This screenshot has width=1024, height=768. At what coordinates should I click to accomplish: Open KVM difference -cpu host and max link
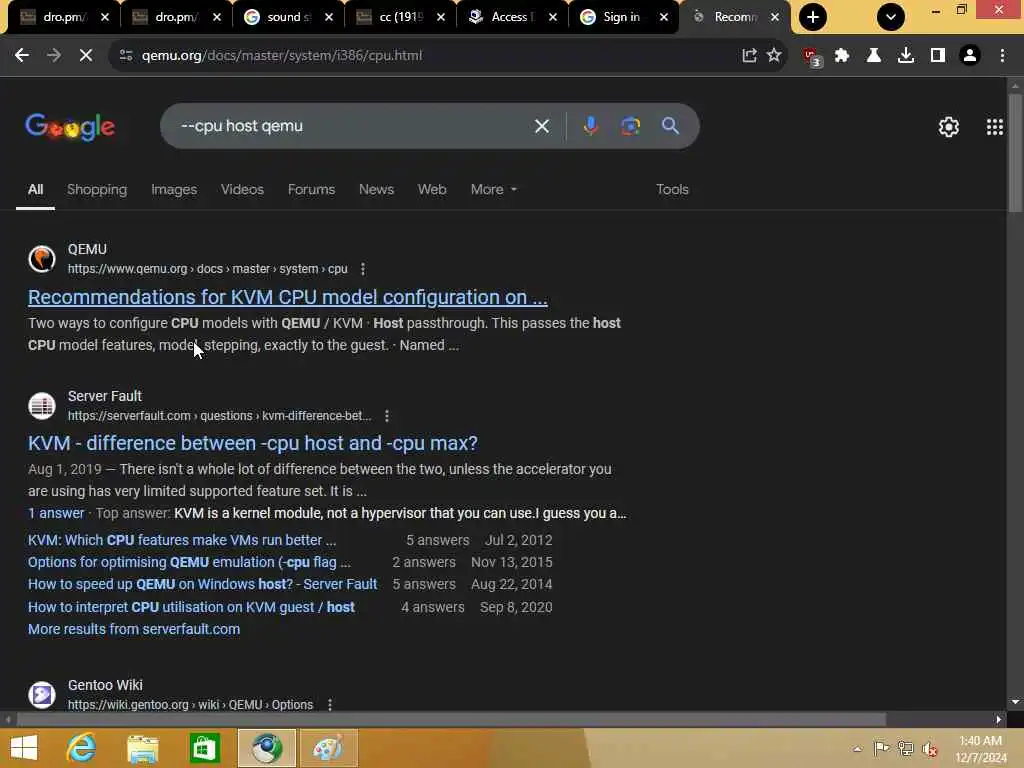253,443
